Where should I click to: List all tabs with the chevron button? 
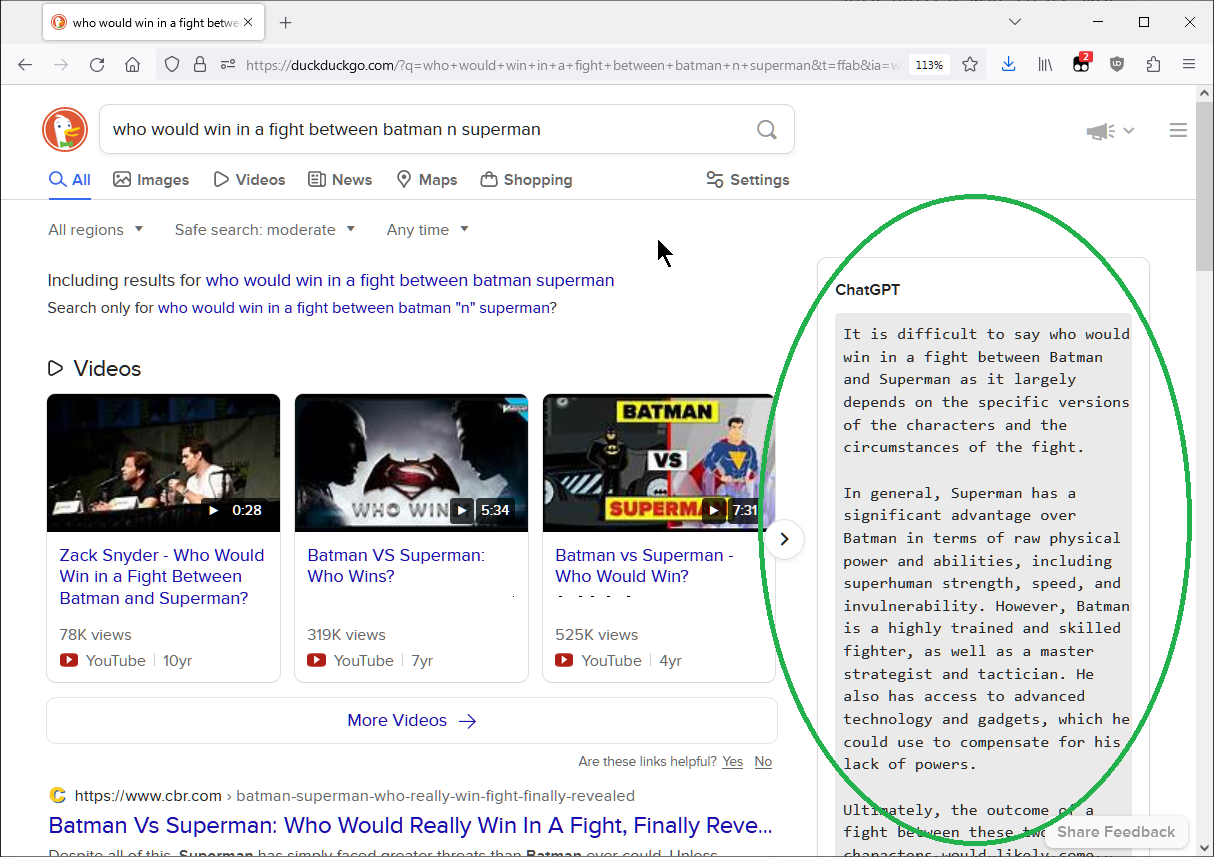click(1015, 22)
